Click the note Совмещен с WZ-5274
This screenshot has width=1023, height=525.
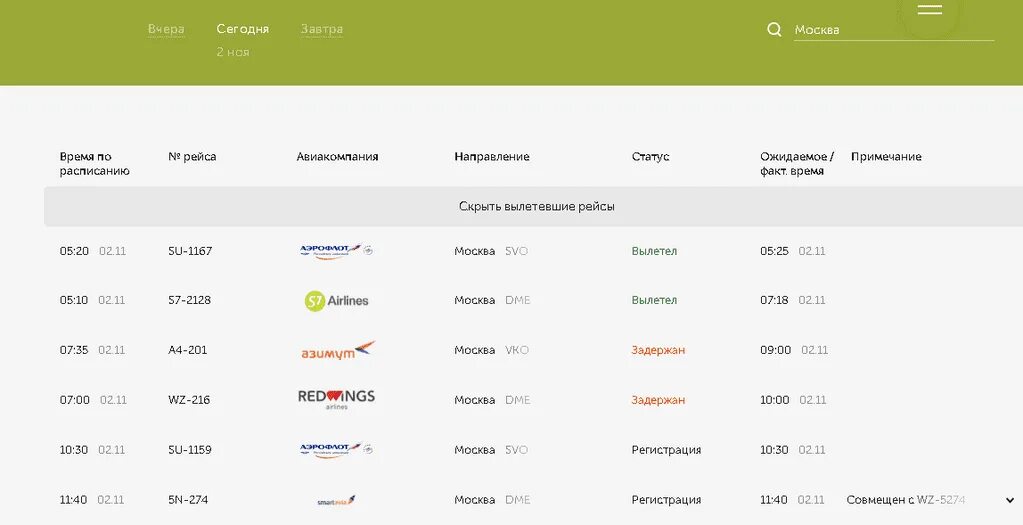pyautogui.click(x=906, y=500)
